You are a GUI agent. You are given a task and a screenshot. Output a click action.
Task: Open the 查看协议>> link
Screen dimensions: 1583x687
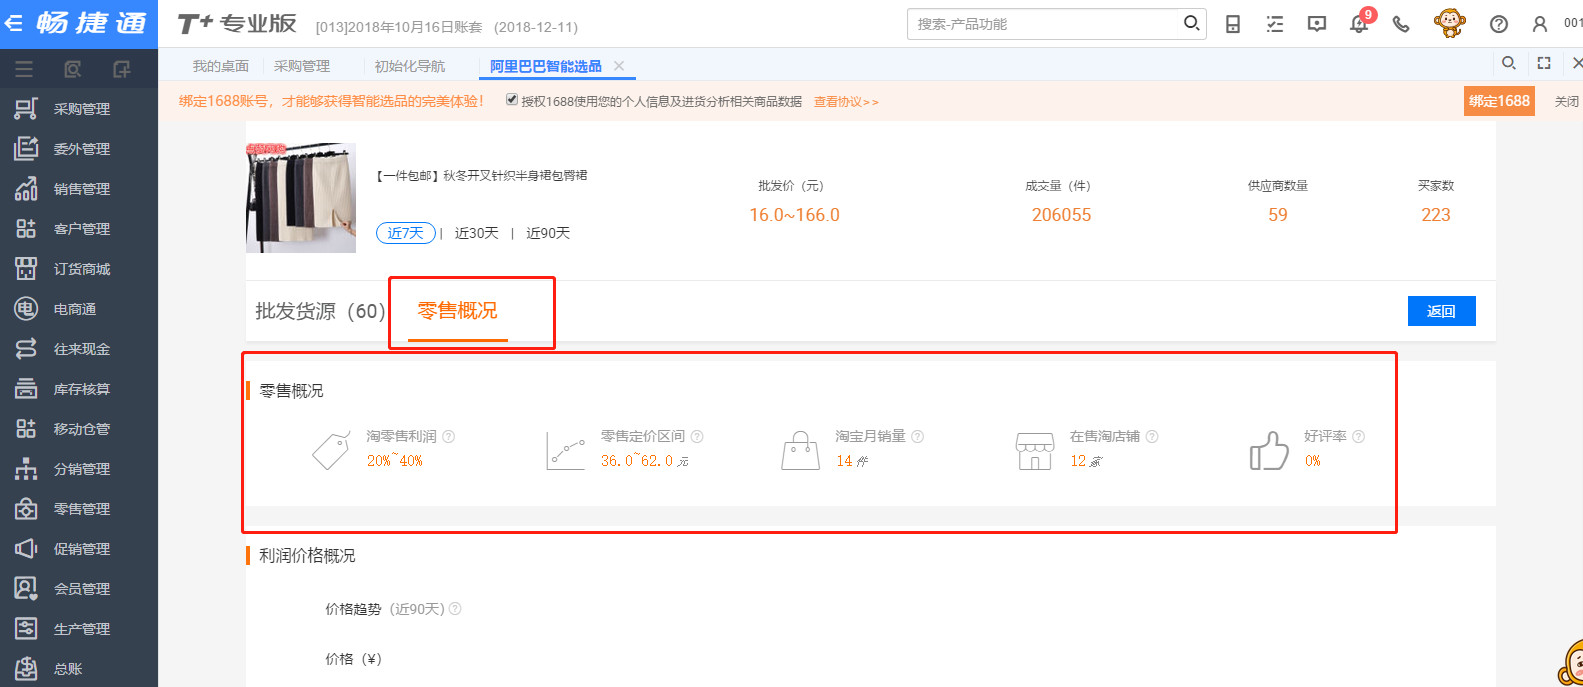tap(846, 101)
